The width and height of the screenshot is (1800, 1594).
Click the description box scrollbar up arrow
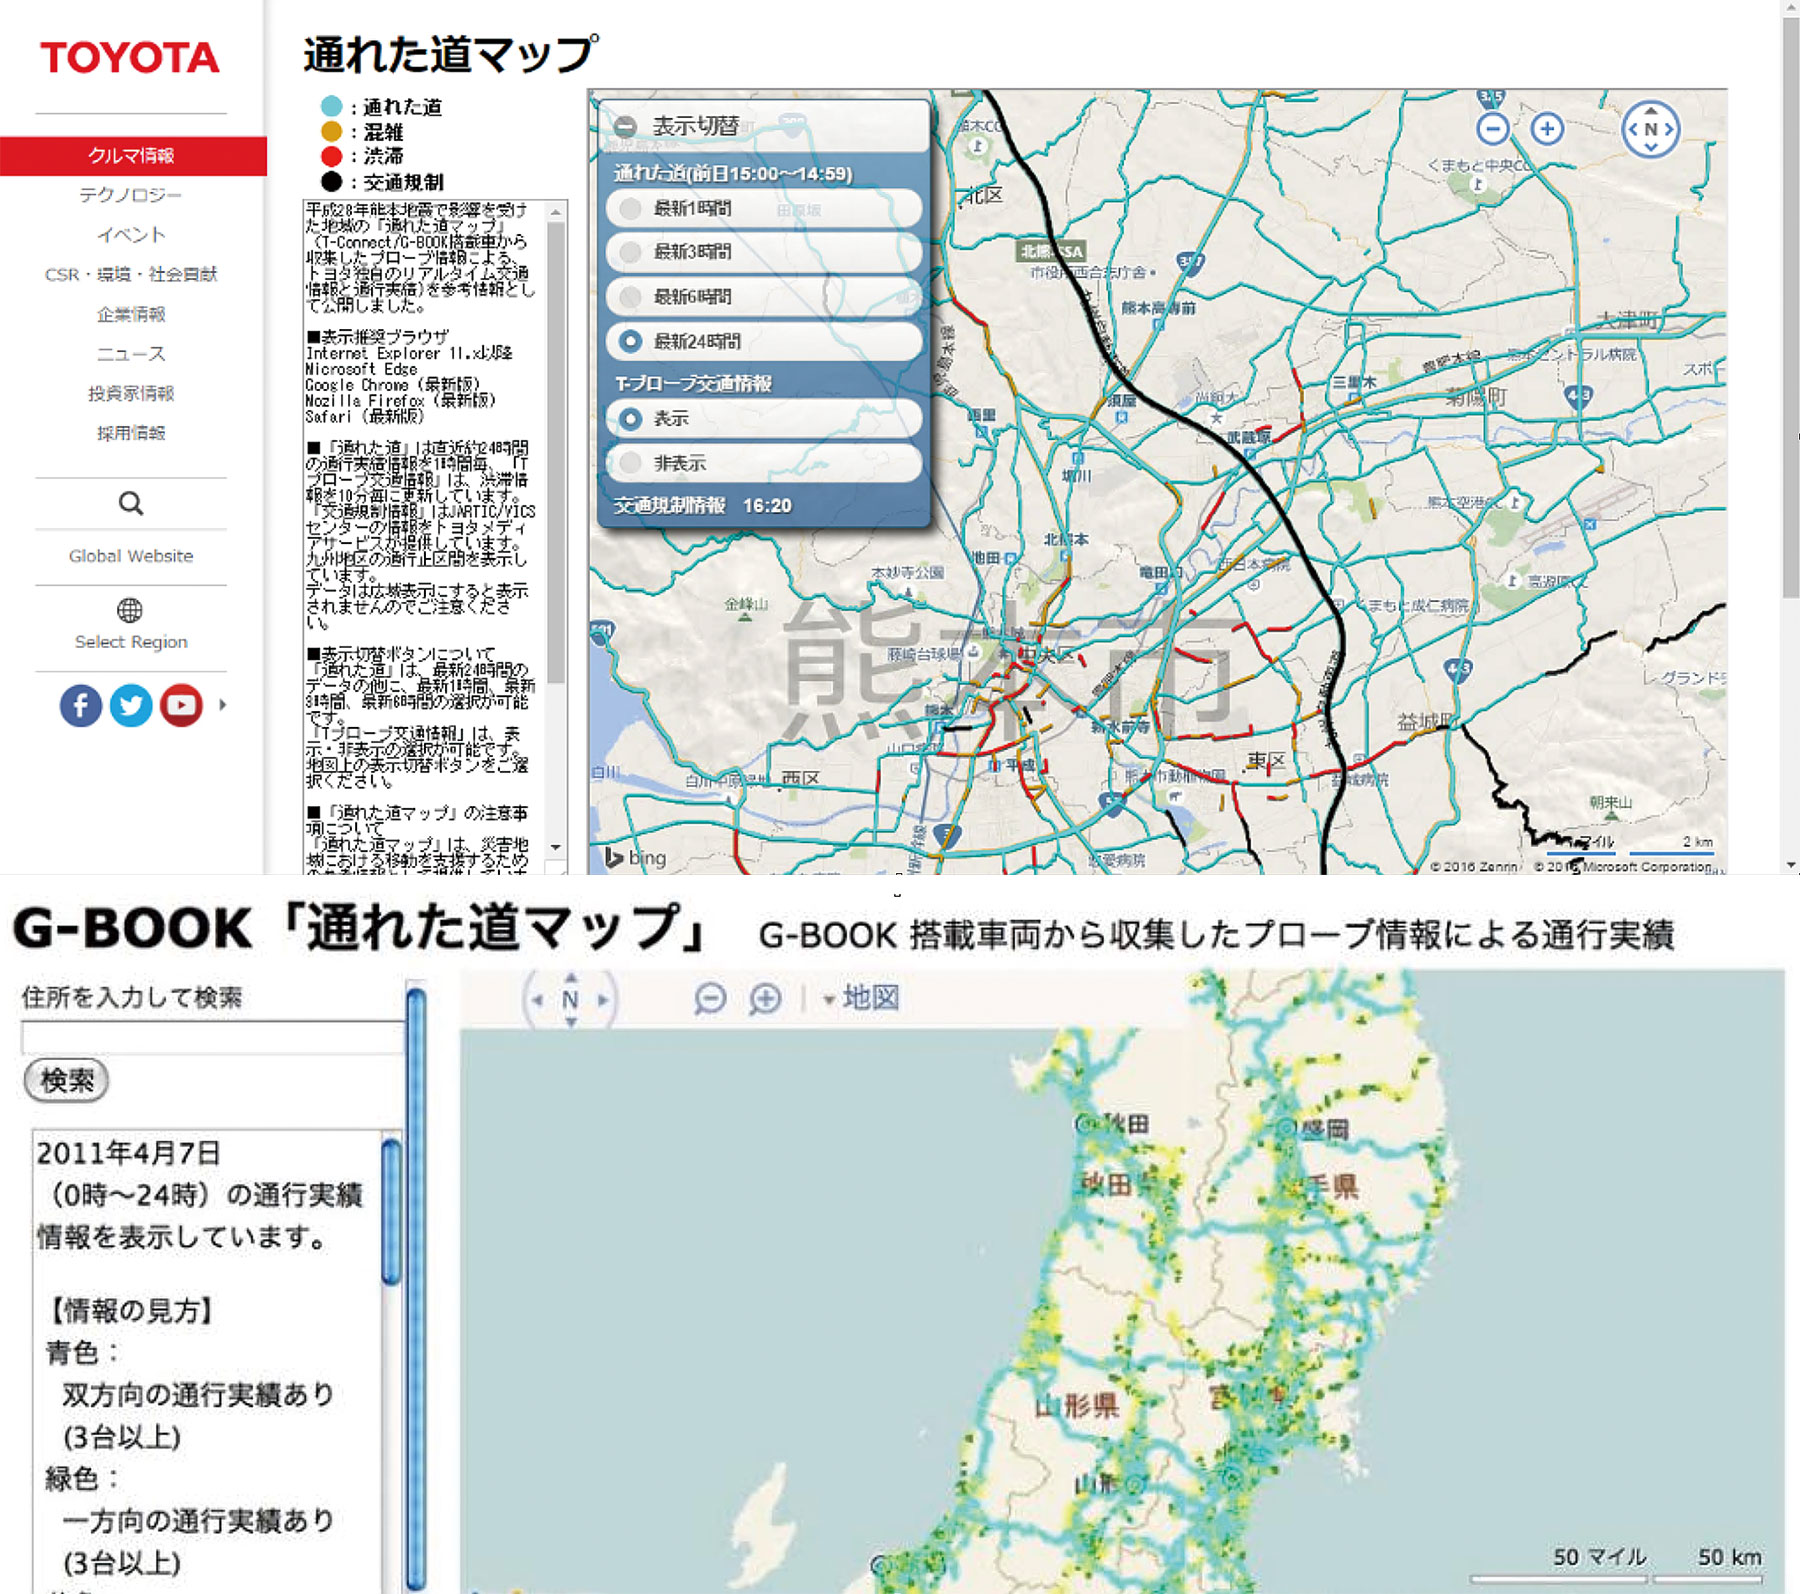click(556, 210)
